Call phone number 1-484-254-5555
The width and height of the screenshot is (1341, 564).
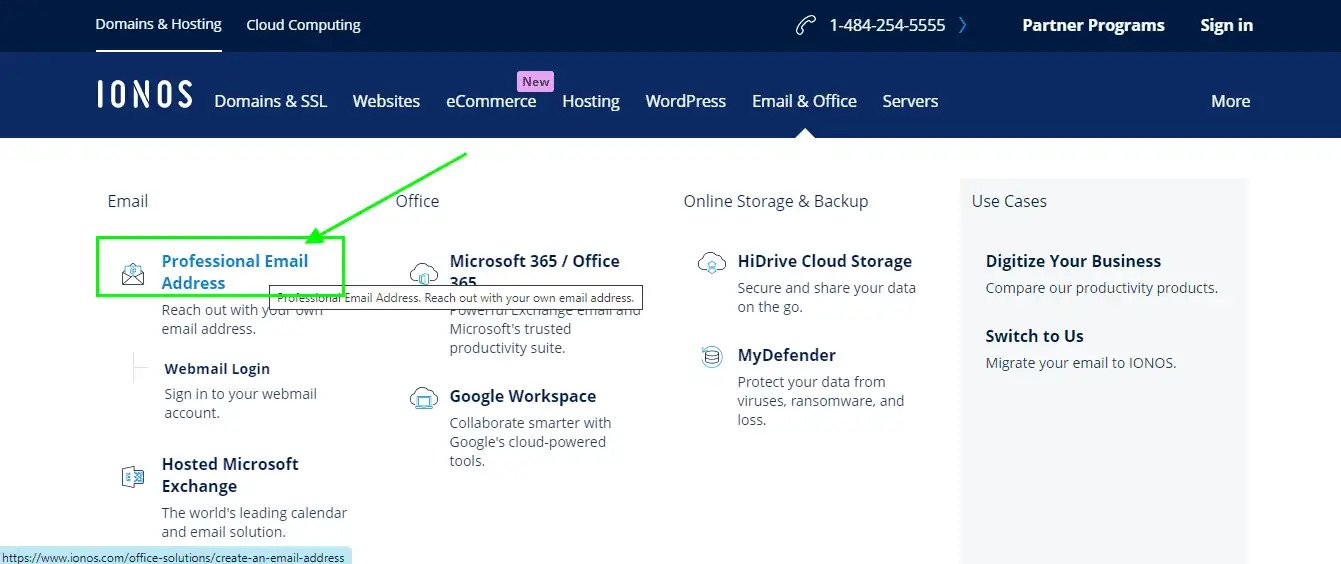887,25
